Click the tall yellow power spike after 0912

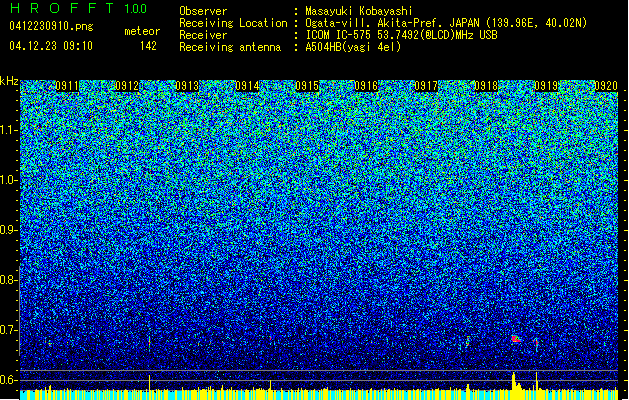(x=150, y=382)
